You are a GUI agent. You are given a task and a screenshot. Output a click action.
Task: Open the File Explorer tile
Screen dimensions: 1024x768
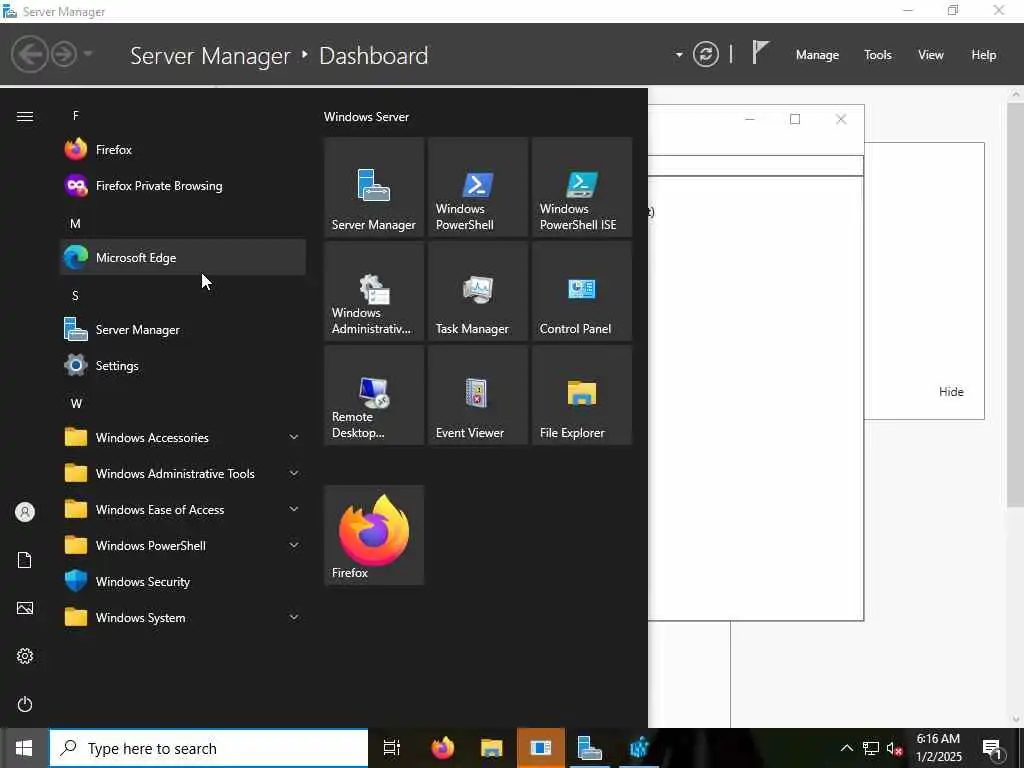pyautogui.click(x=582, y=395)
